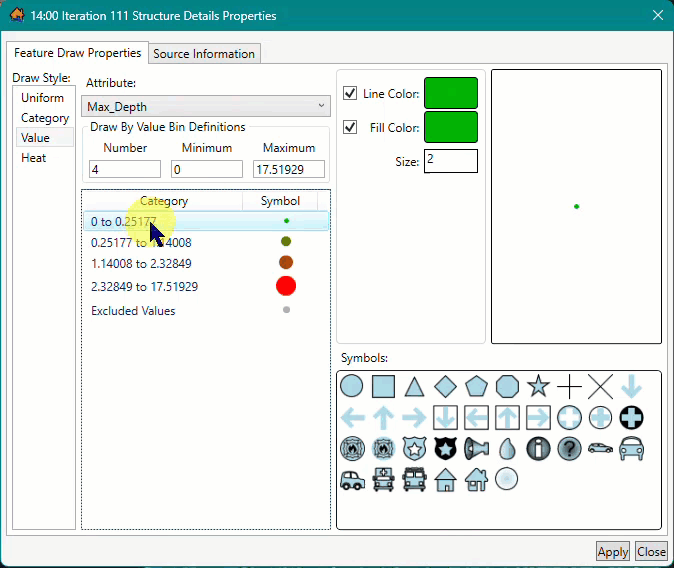
Task: Select the faded circle symbol in last row
Action: [506, 479]
